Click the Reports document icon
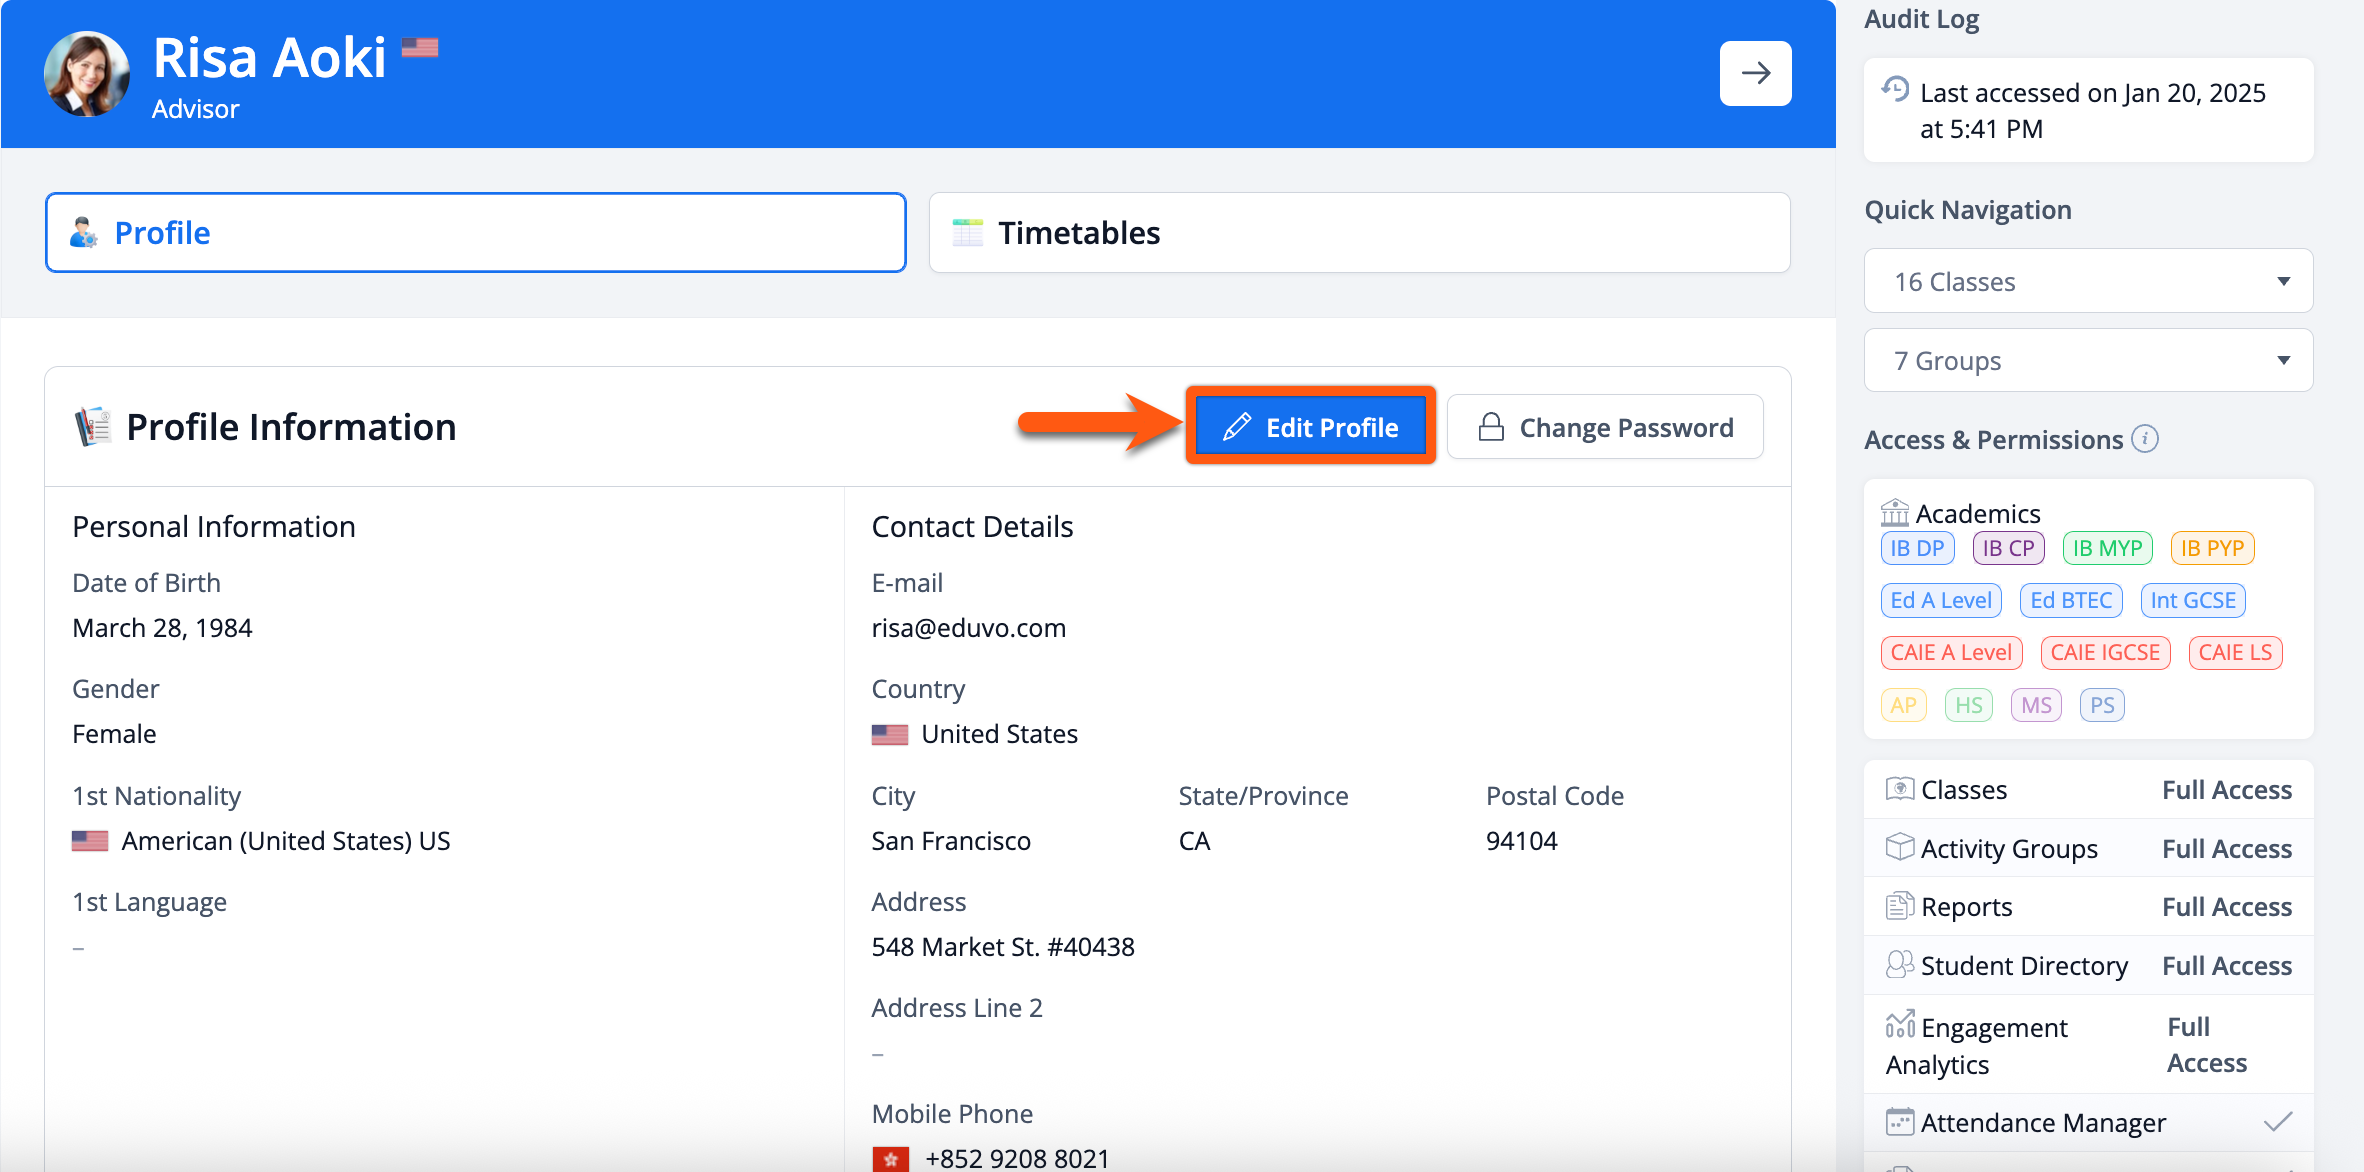The image size is (2364, 1172). click(x=1899, y=906)
